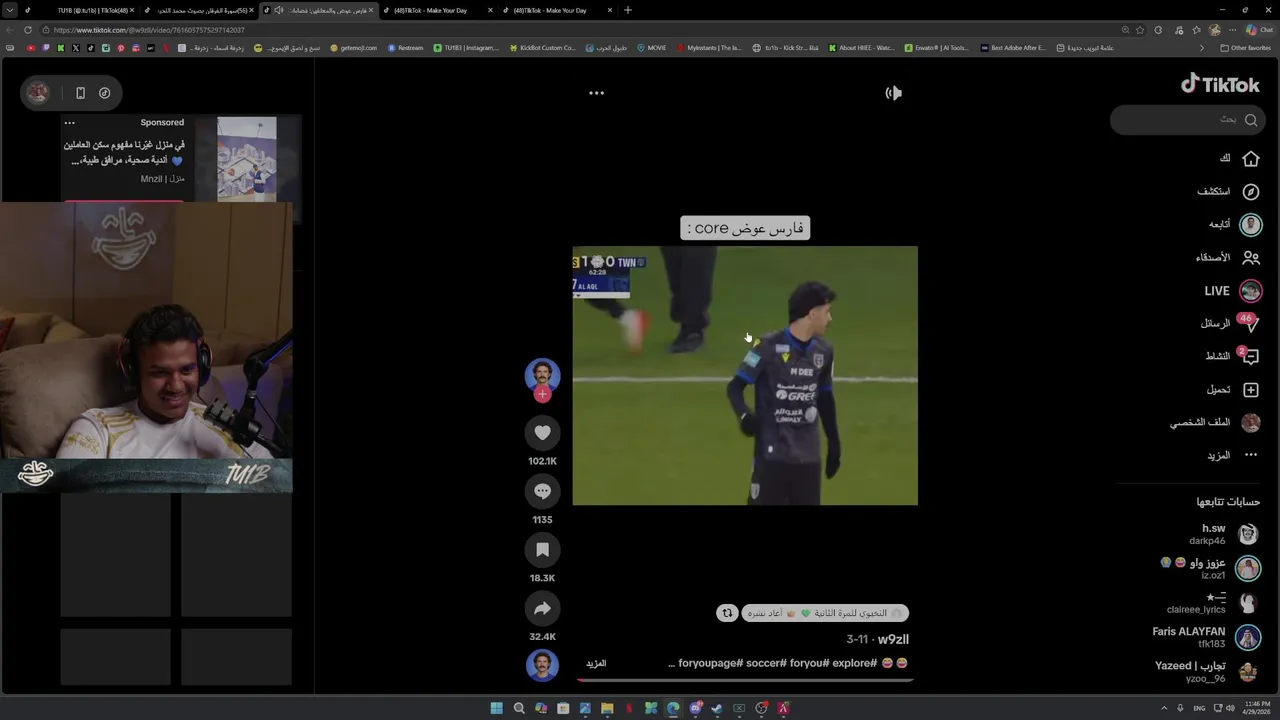This screenshot has width=1280, height=720.
Task: Expand the More (المزيد) sidebar item
Action: (x=1232, y=455)
